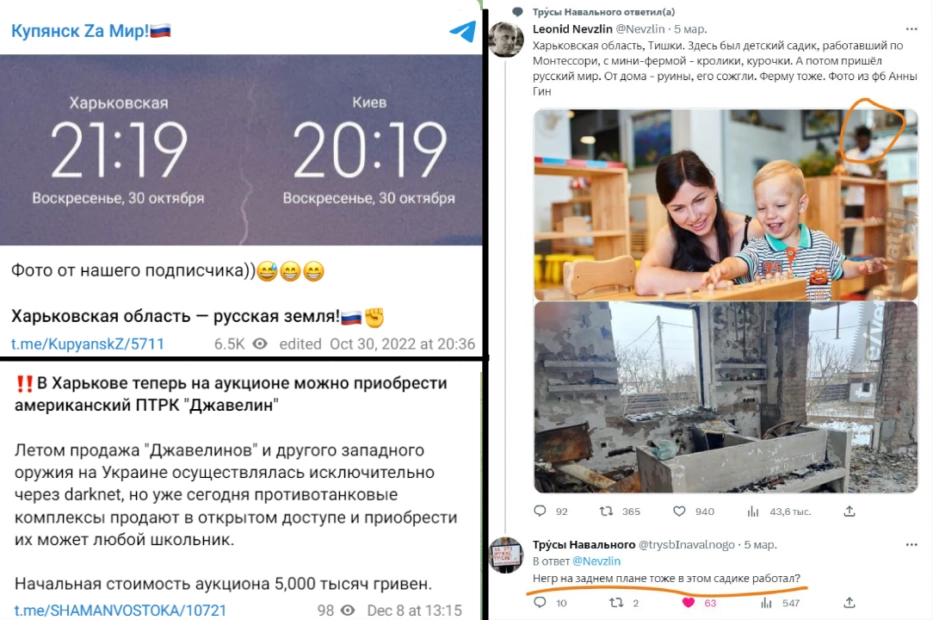
Task: Open the more options menu on the reply tweet
Action: [912, 544]
